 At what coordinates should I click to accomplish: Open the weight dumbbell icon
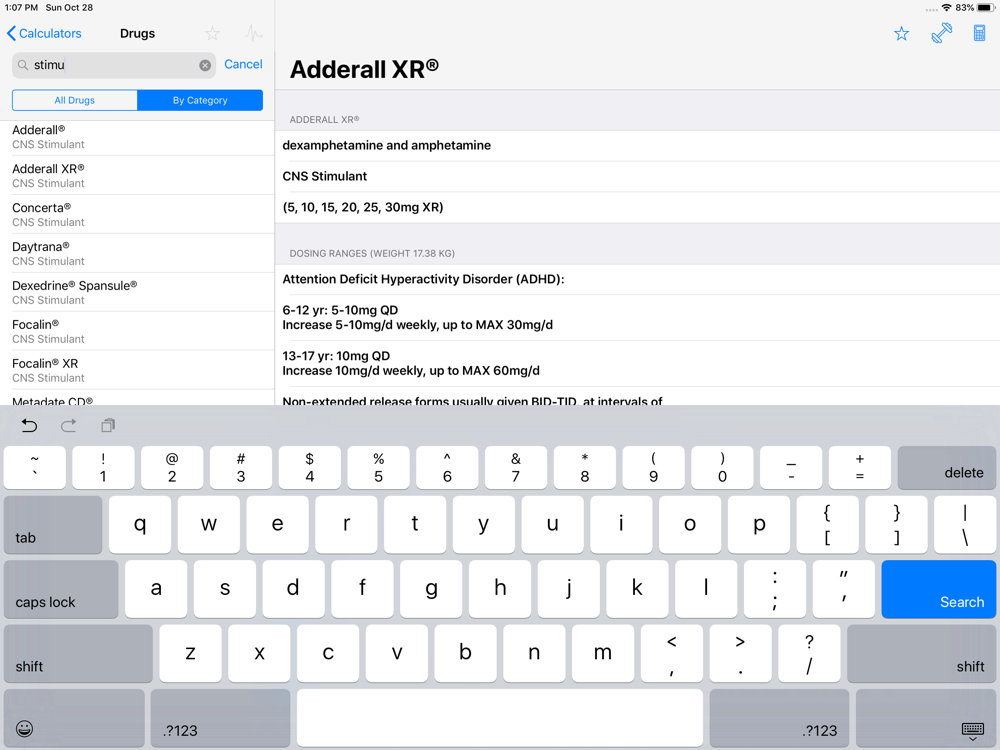941,33
